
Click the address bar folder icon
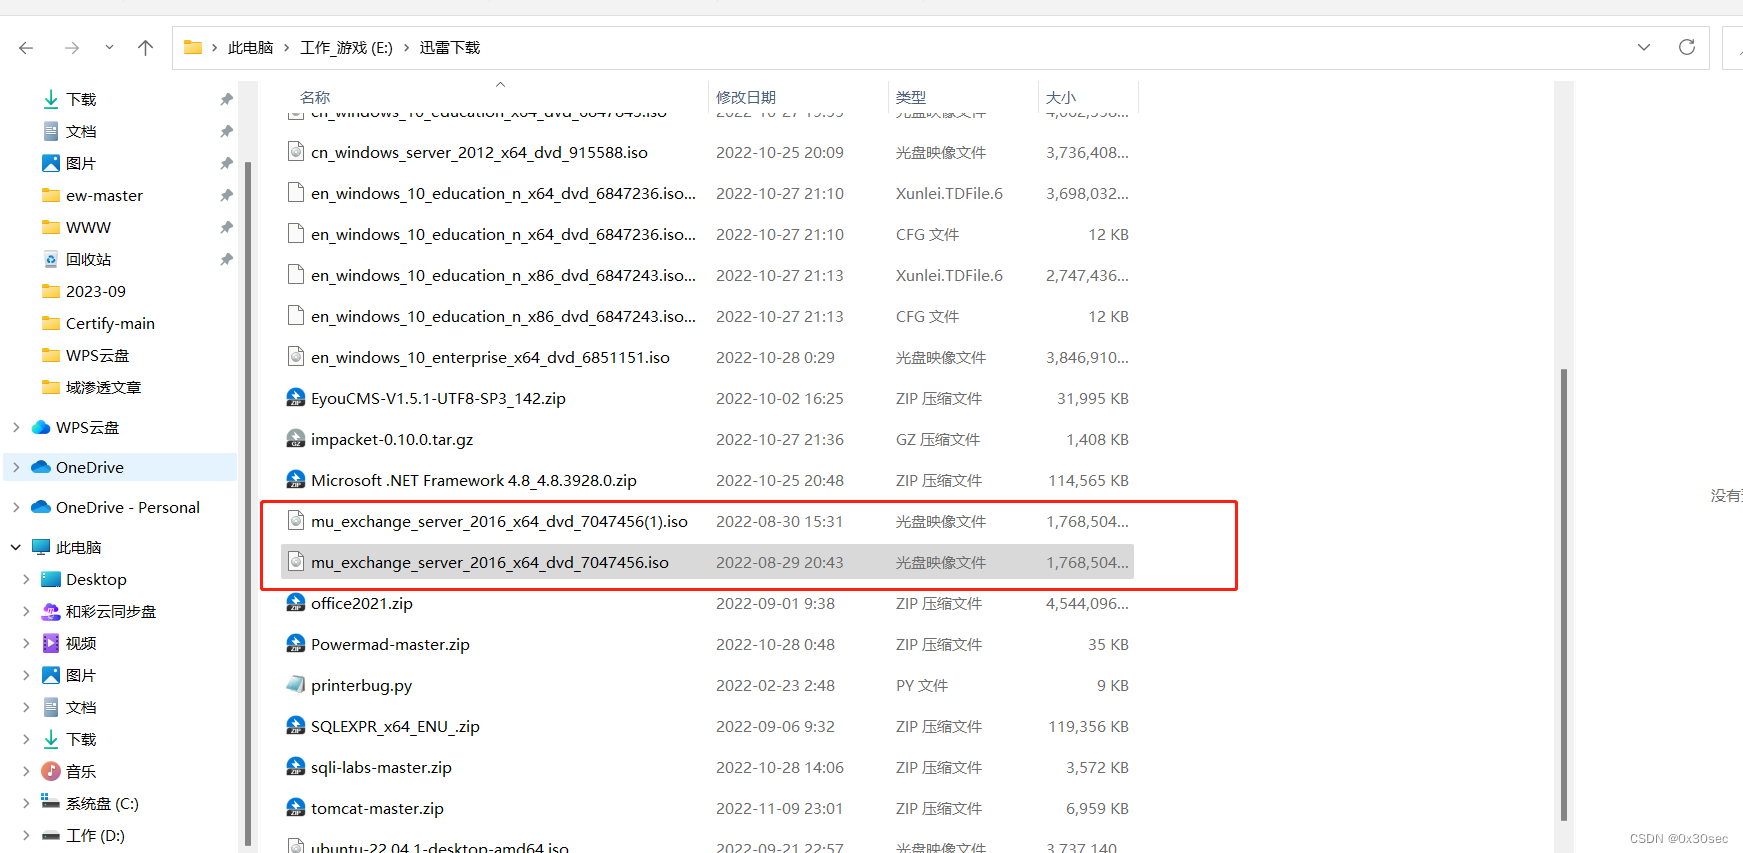pyautogui.click(x=193, y=47)
